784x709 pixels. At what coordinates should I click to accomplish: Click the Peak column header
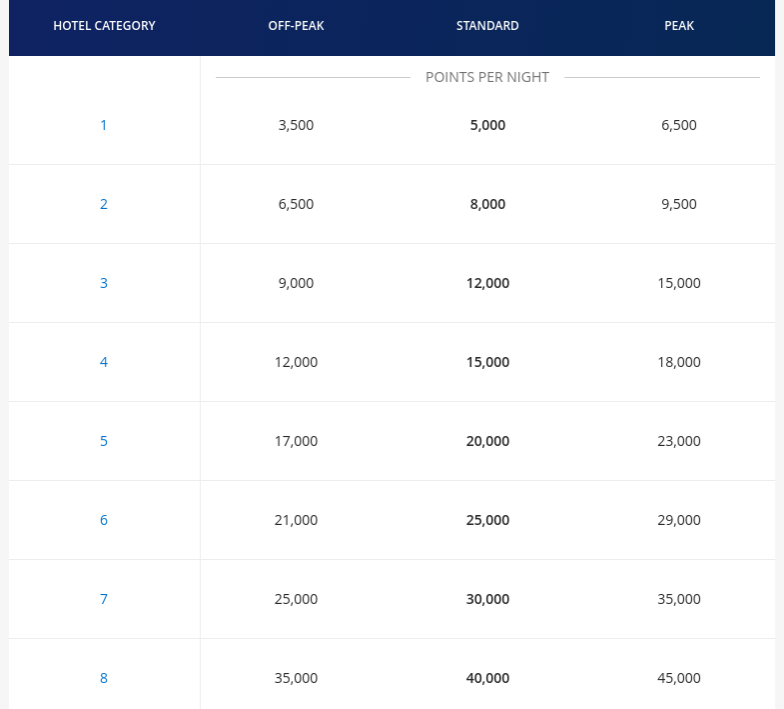coord(679,26)
